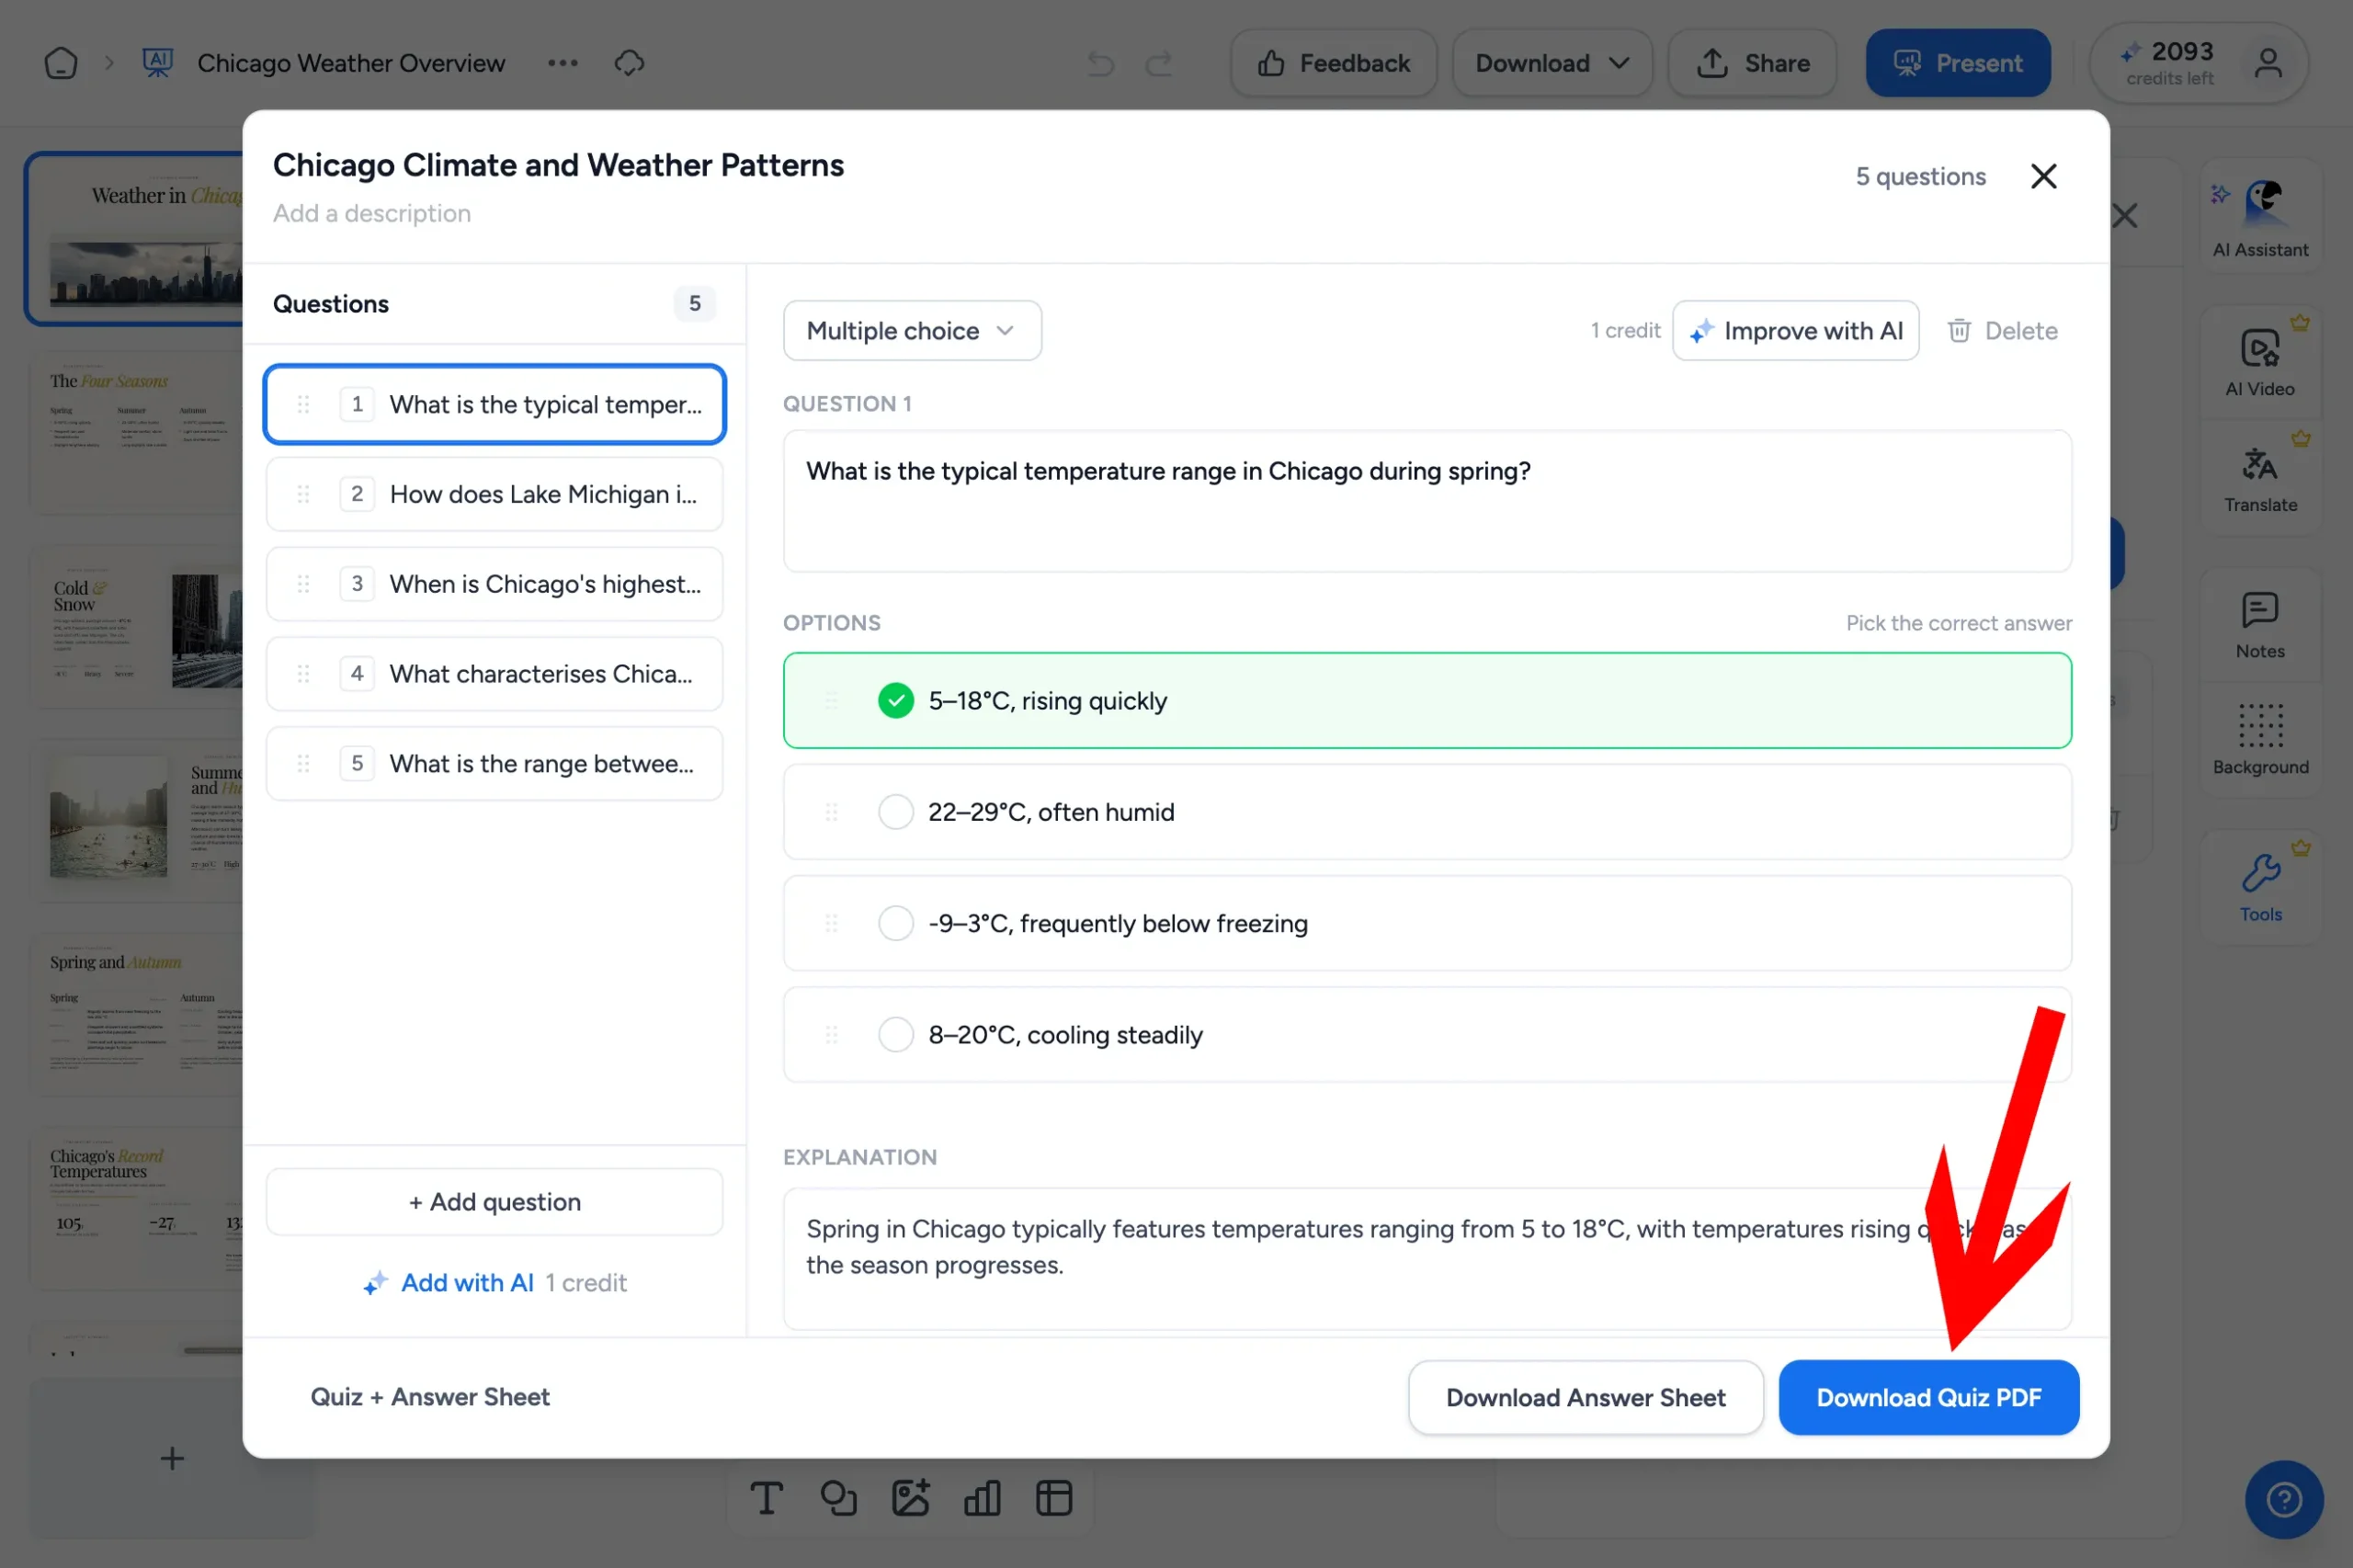Screen dimensions: 2353x1568
Task: Grab the drag handle of question 3
Action: (x=303, y=584)
